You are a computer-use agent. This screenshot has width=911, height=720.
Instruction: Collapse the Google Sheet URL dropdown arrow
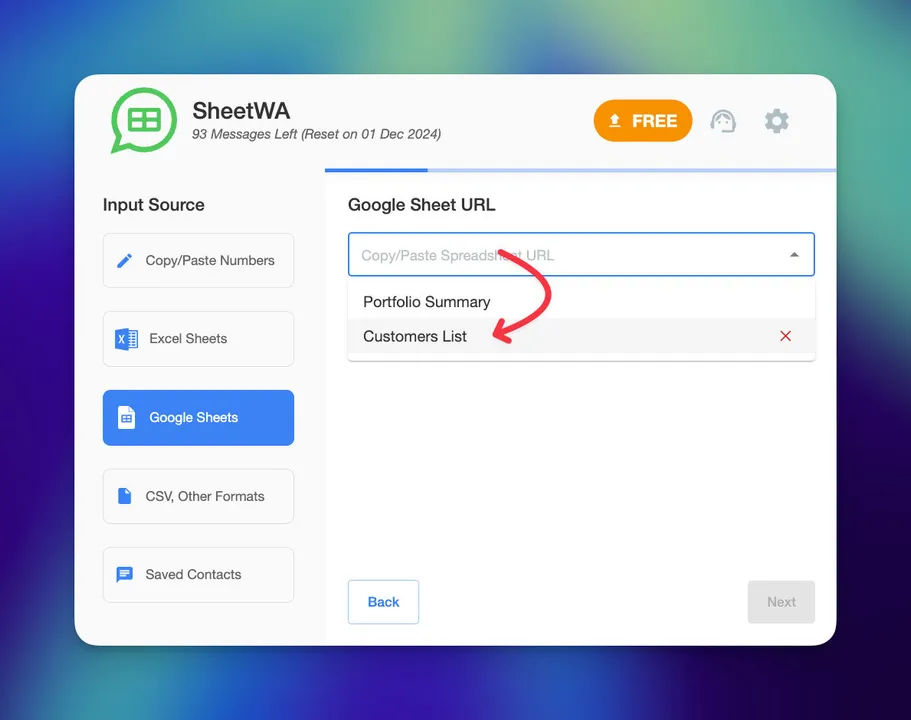pyautogui.click(x=794, y=255)
